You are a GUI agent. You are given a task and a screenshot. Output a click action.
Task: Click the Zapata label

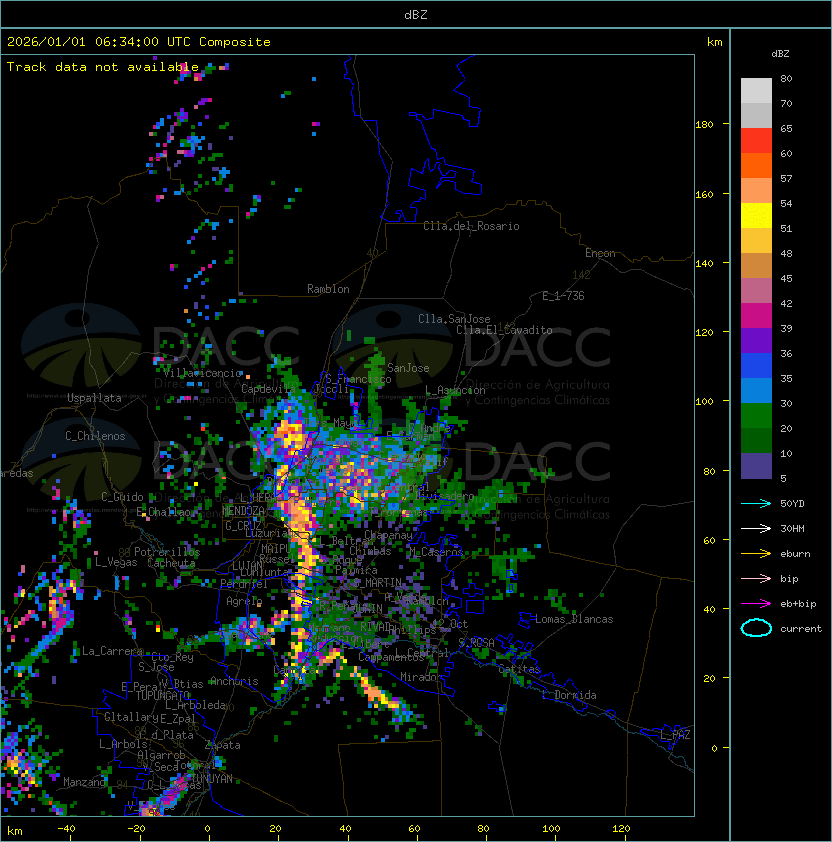(x=222, y=745)
